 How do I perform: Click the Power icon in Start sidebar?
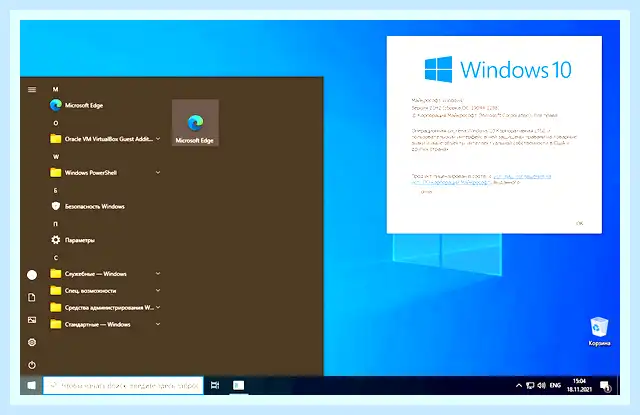(x=32, y=365)
